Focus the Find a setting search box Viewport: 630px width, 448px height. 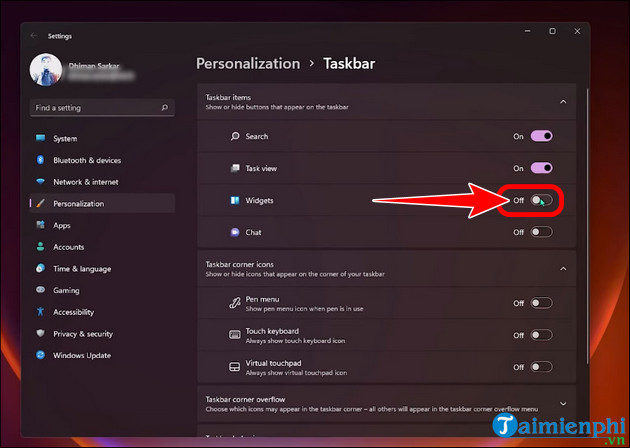pyautogui.click(x=102, y=108)
